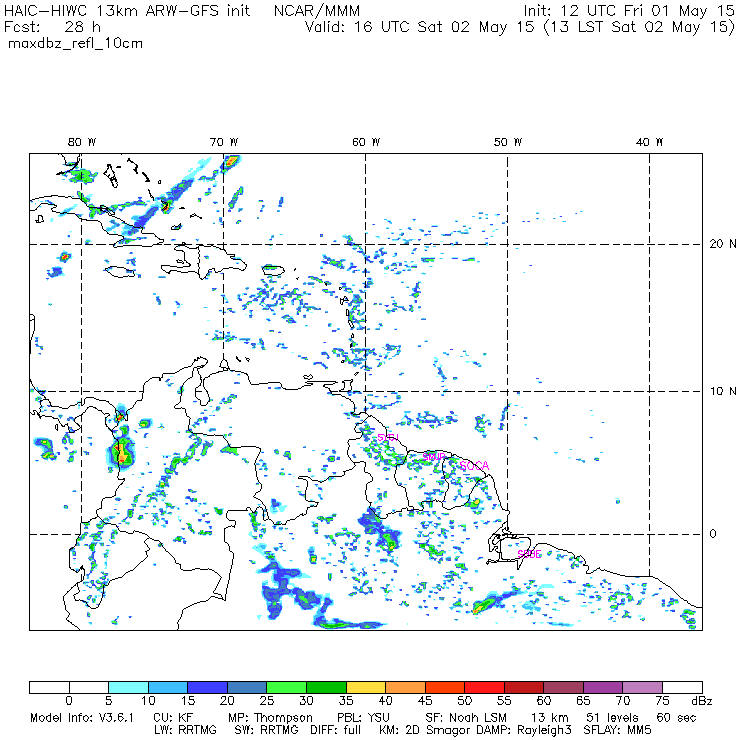Click the 'DAMP: Rayleigh3' model option text
Screen dimensions: 740x740
(x=524, y=731)
